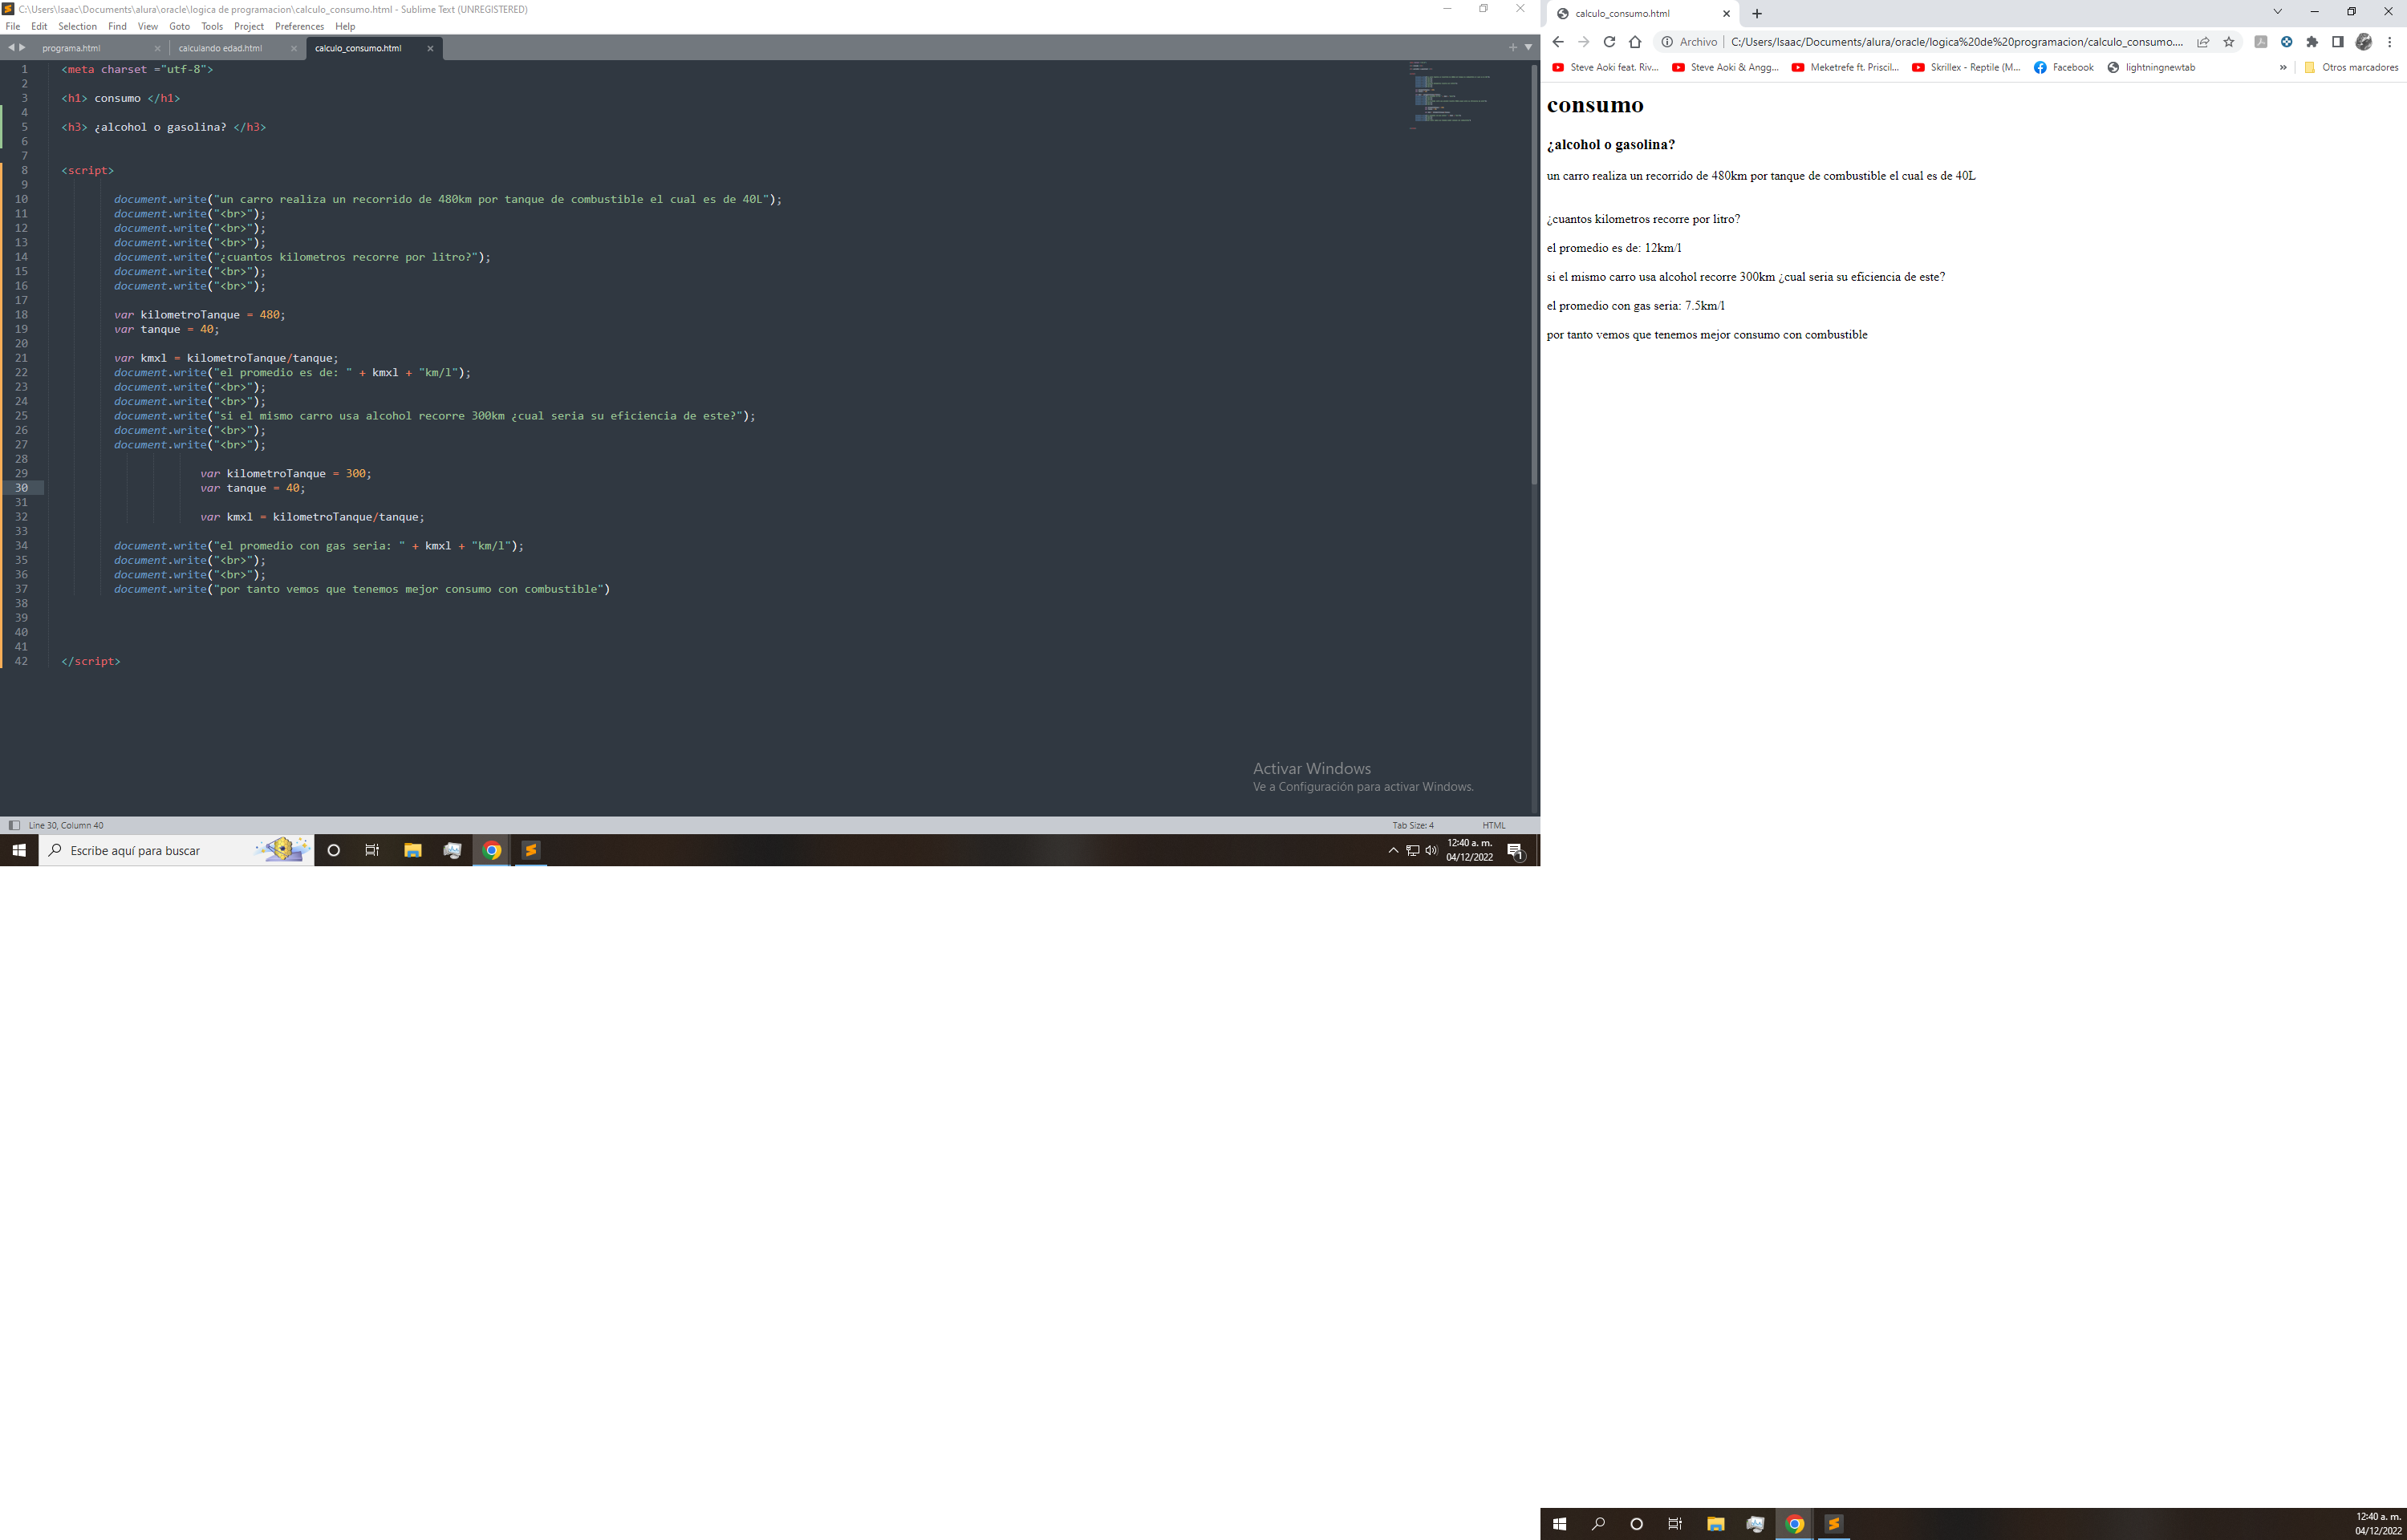Click the 'Escribe aquí para buscar' search box
The width and height of the screenshot is (2407, 1540).
click(176, 850)
